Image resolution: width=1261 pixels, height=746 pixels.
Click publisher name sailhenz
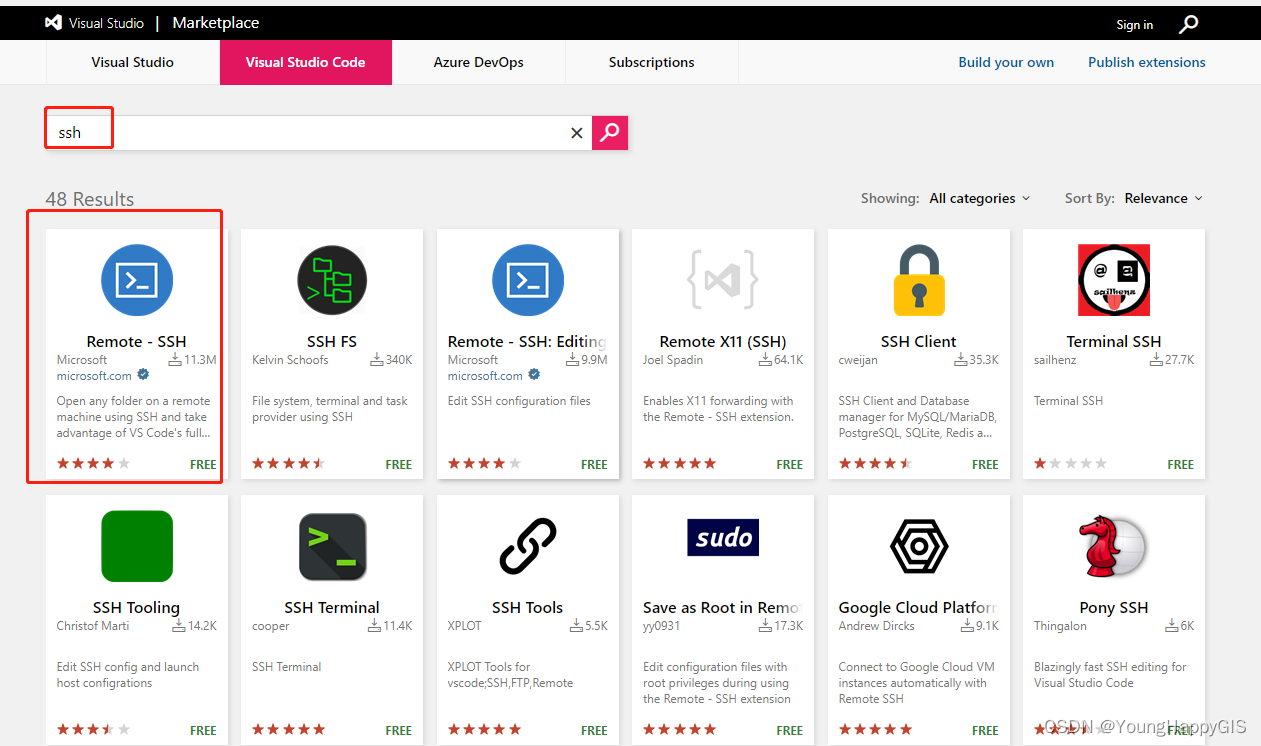(1055, 360)
